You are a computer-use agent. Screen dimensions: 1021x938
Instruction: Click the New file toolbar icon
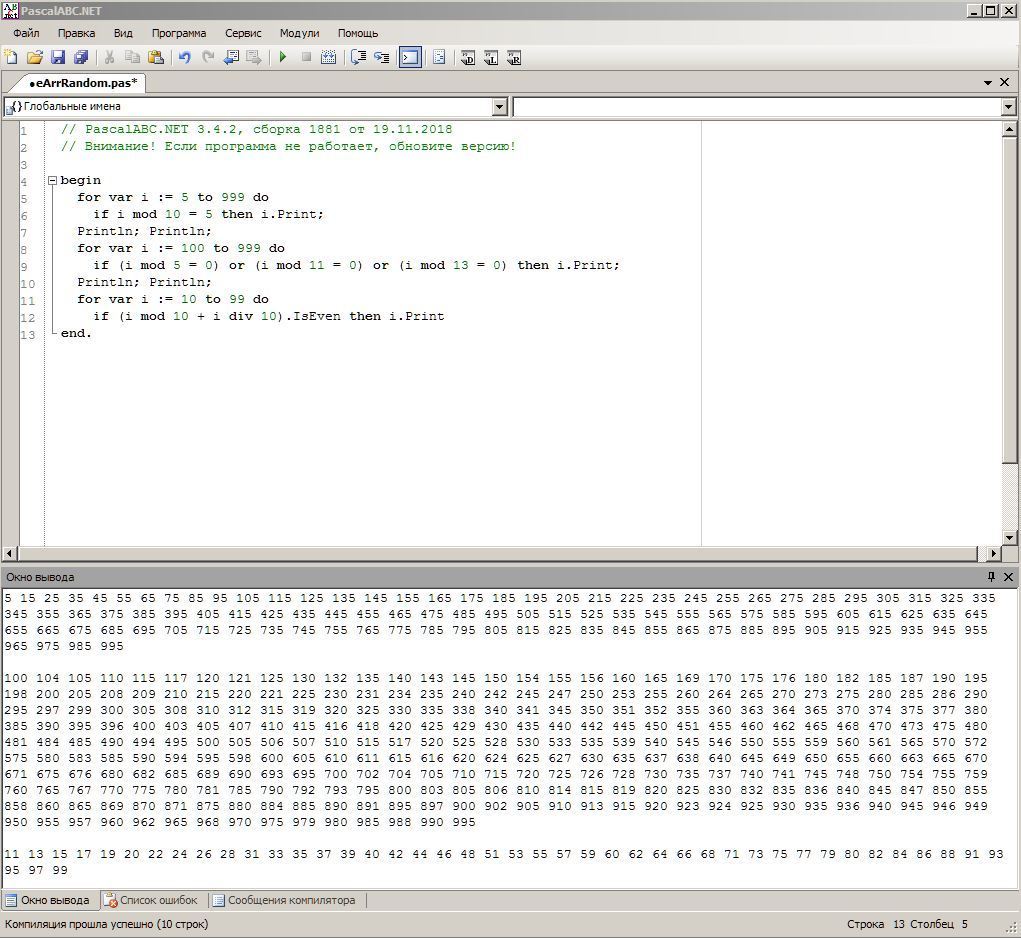pos(11,58)
